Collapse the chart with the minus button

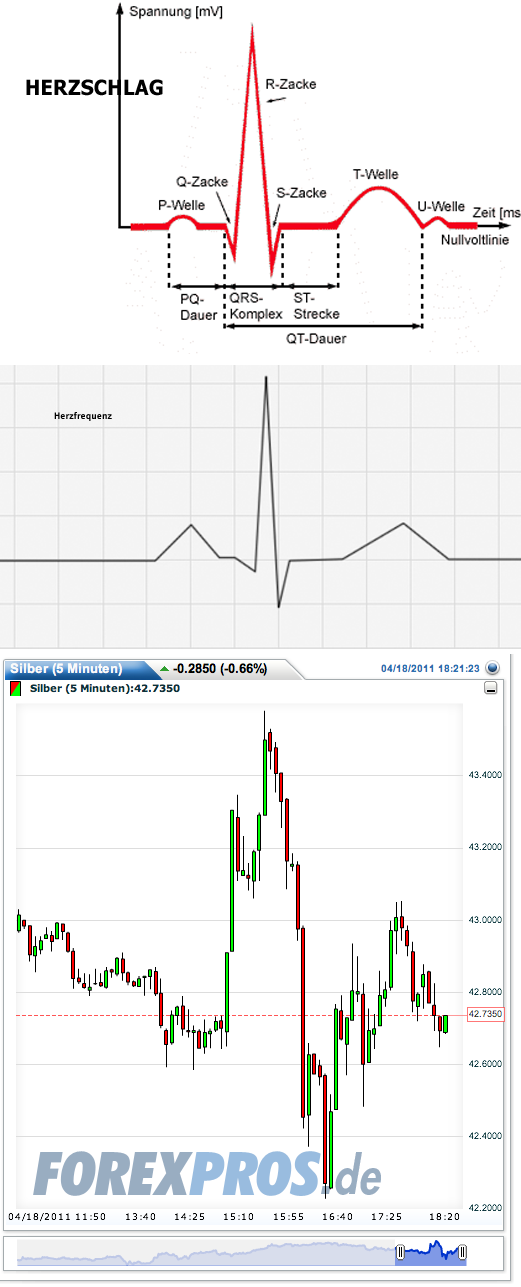[490, 688]
